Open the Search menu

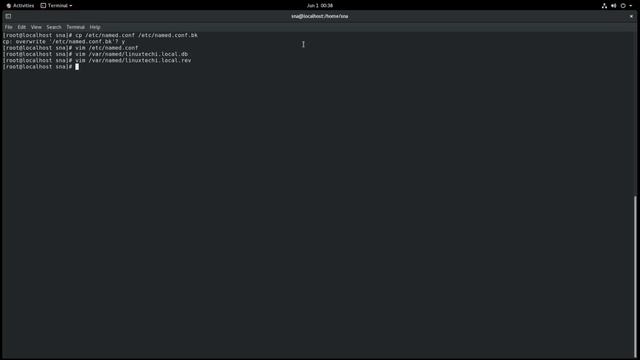coord(53,27)
